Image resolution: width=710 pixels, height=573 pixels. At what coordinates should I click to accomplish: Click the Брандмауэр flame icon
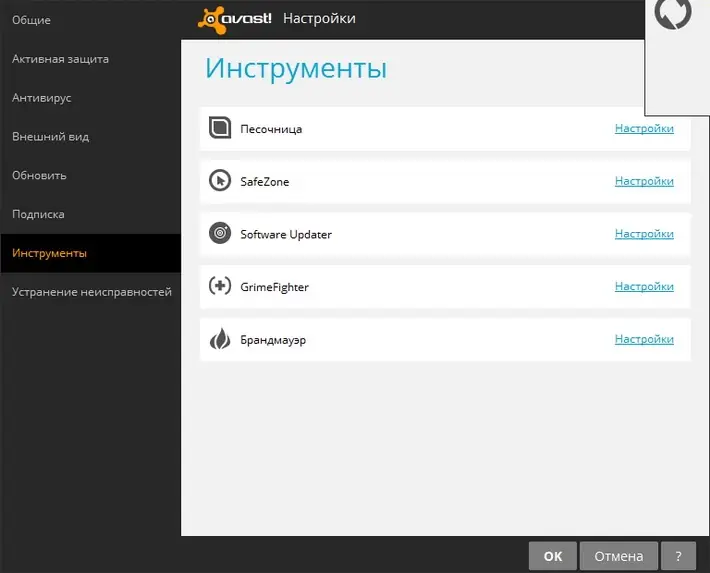[220, 339]
